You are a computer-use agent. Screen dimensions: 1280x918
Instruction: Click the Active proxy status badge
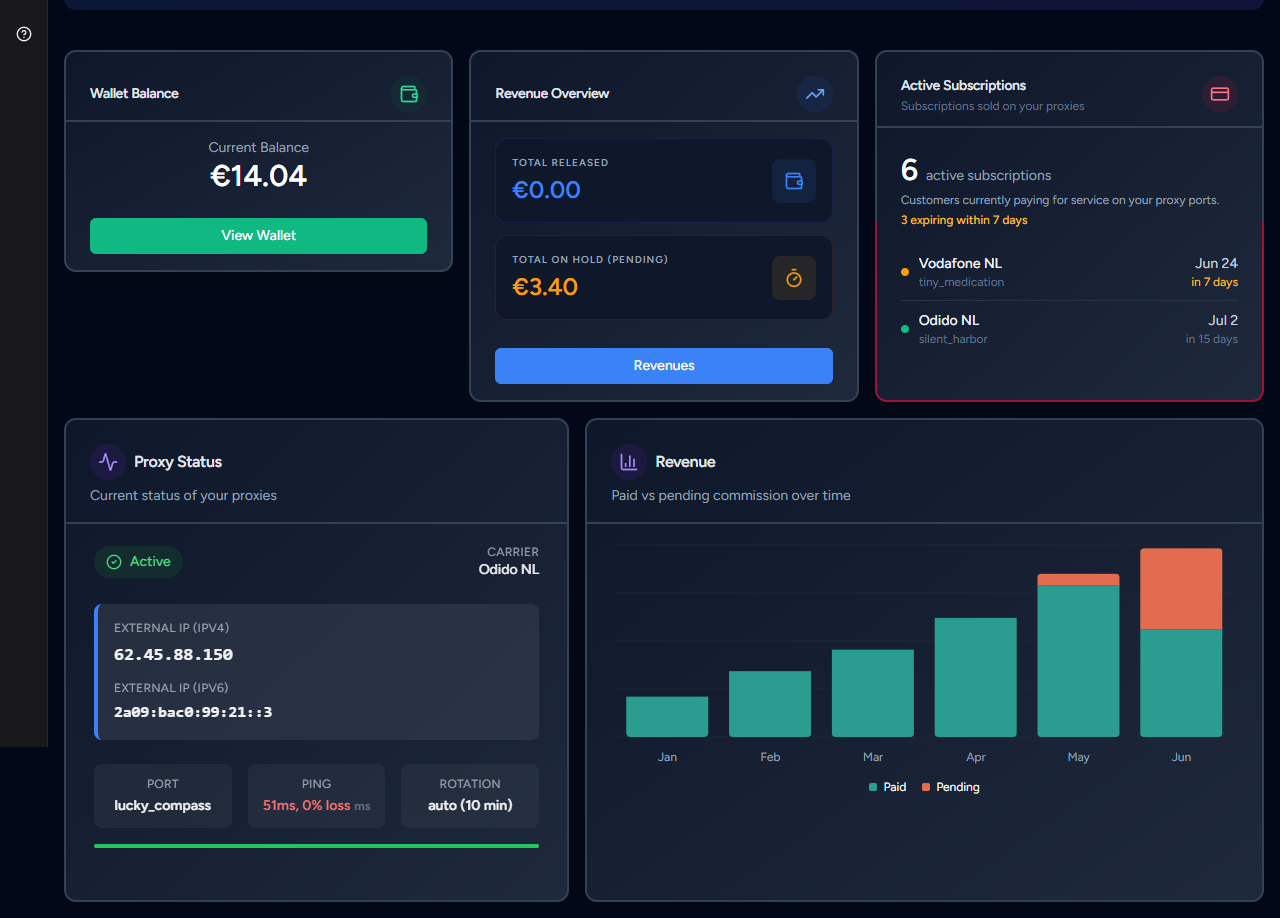[x=139, y=562]
